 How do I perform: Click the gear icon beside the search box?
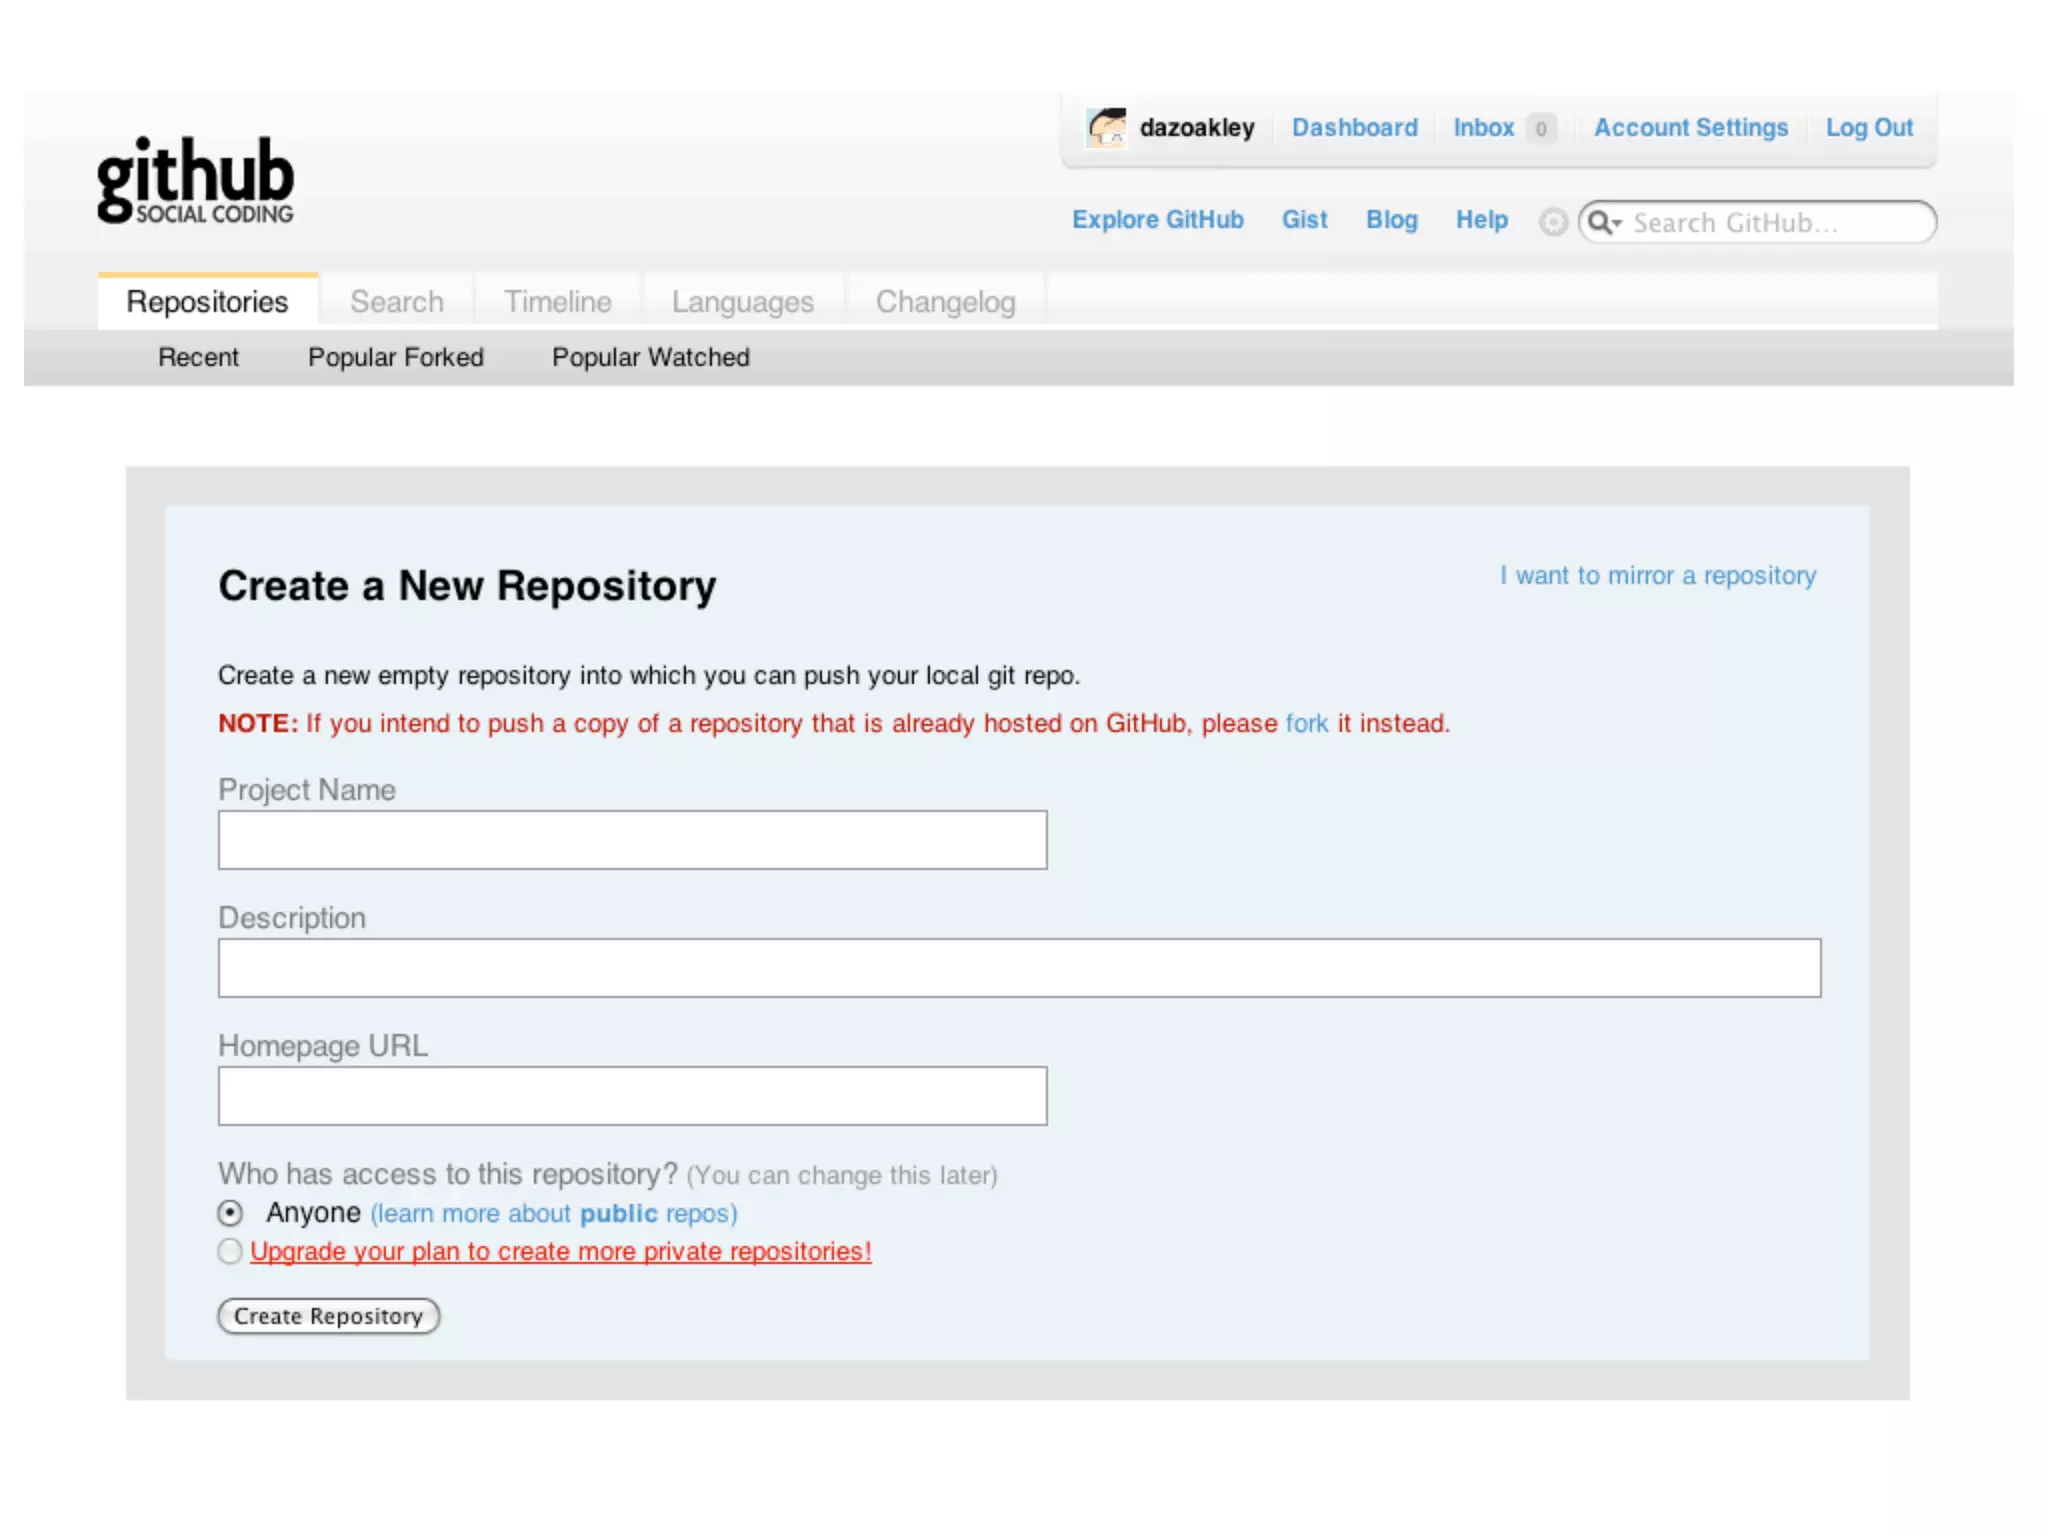pos(1552,222)
